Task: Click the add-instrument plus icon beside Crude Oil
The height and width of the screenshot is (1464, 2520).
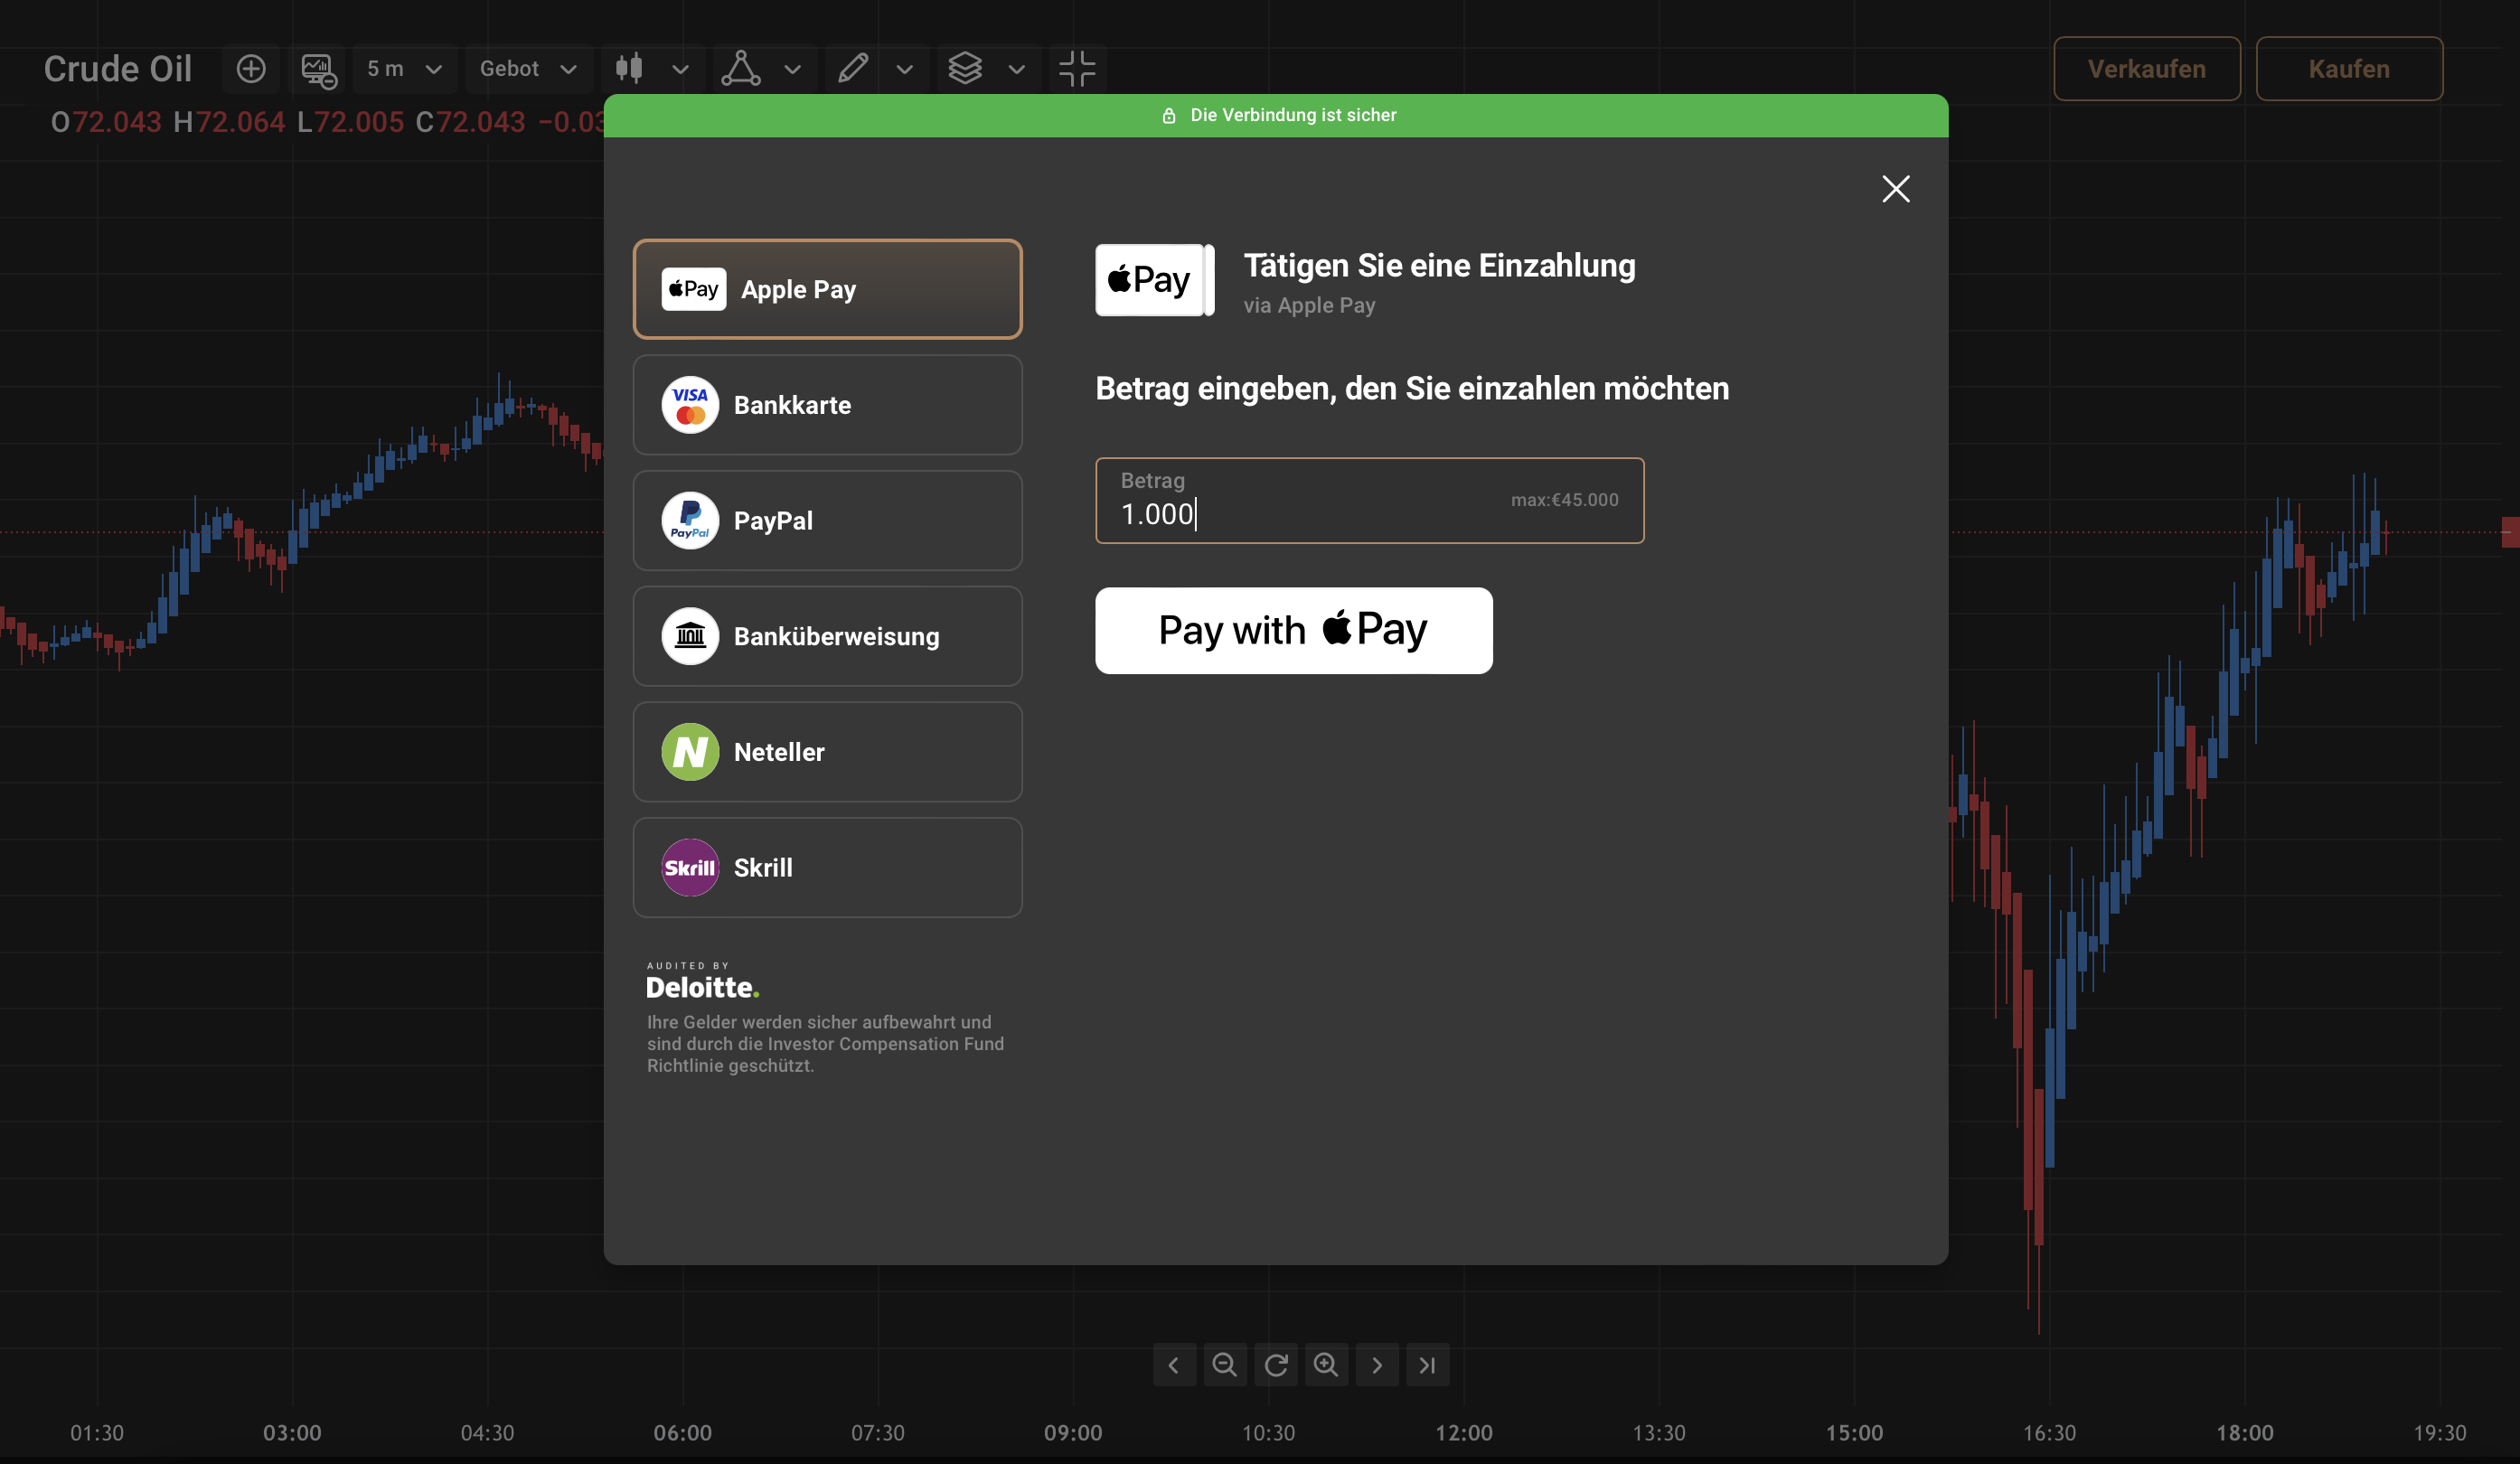Action: click(251, 69)
